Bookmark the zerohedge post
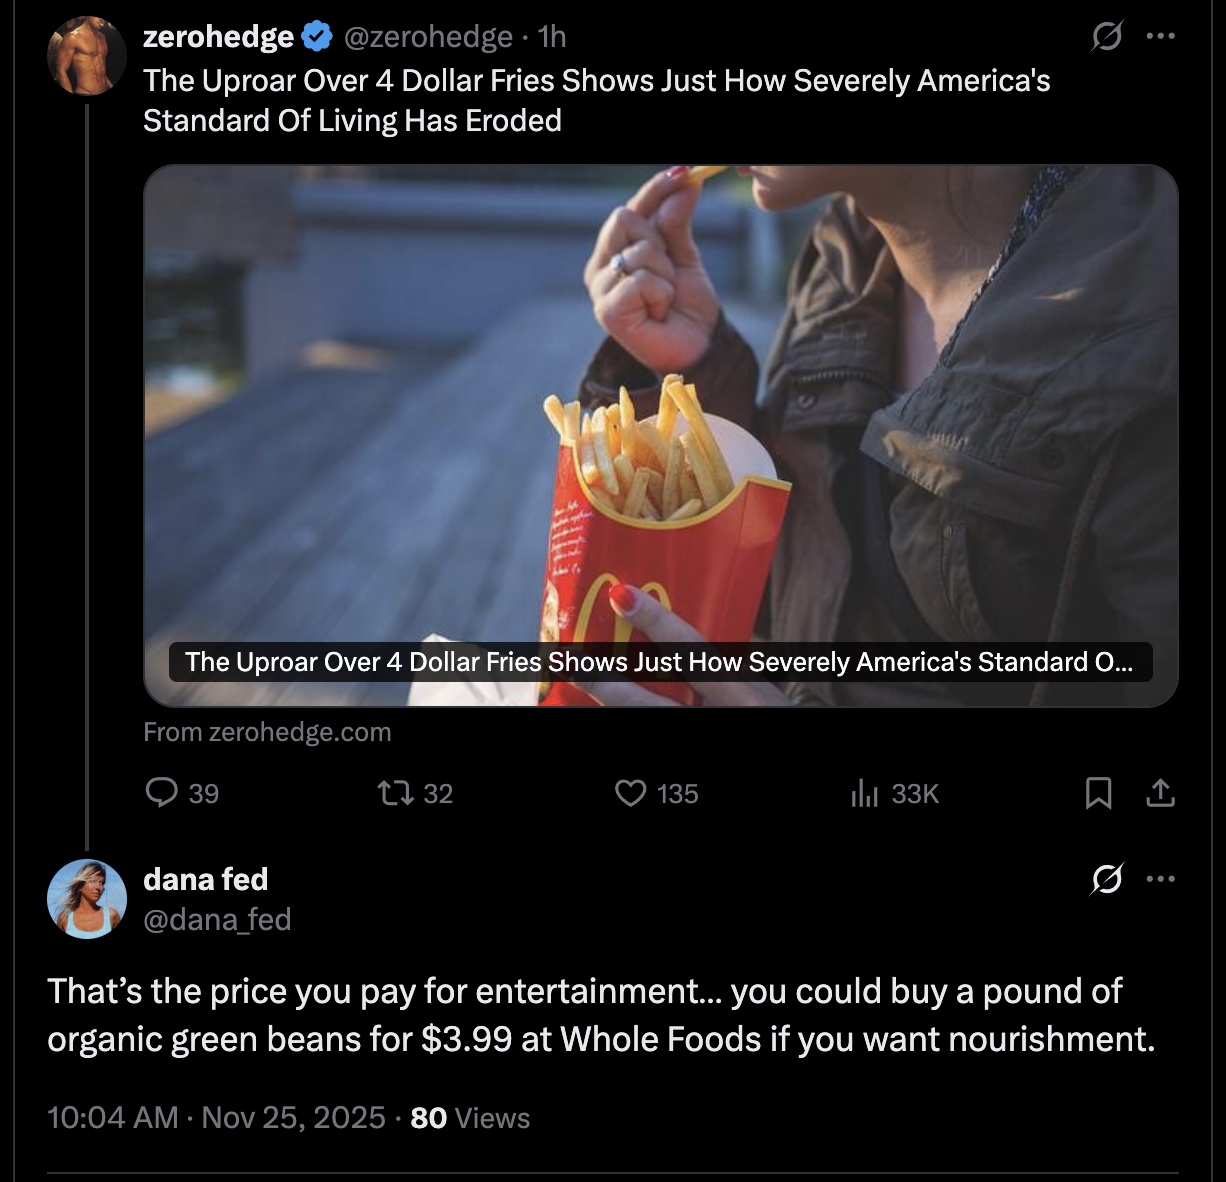 click(x=1098, y=794)
